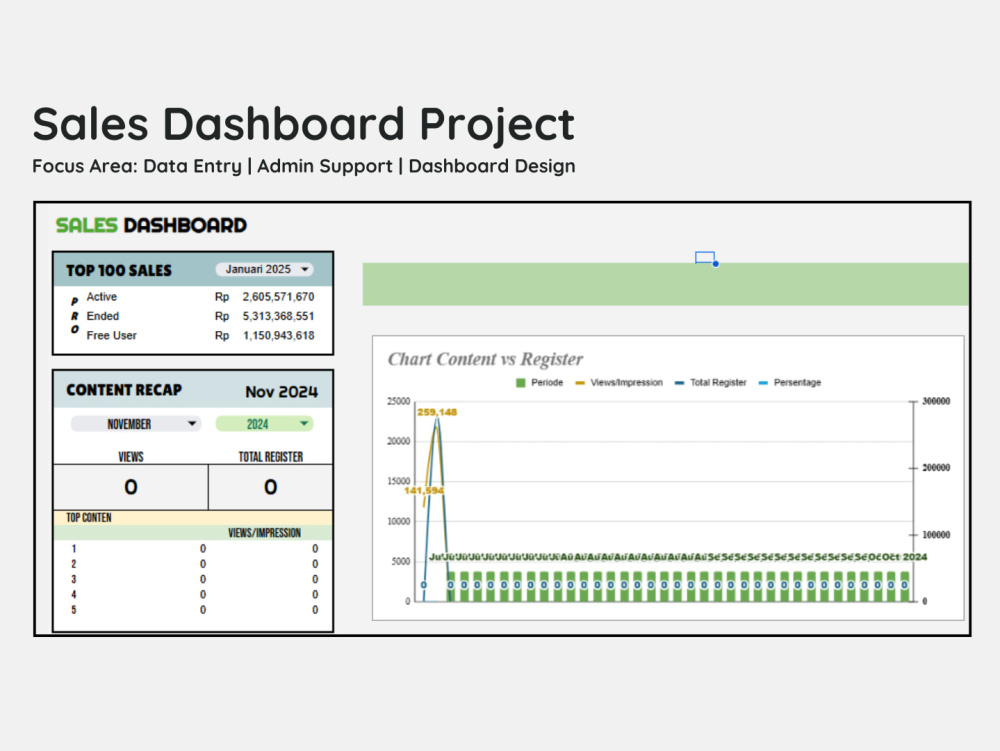Select the Active row label

tap(102, 296)
